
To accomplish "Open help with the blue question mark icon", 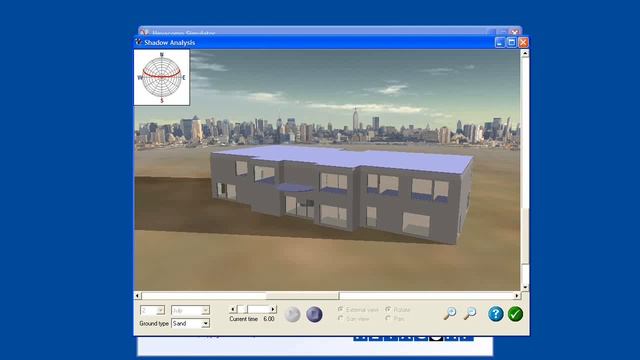I will point(496,314).
